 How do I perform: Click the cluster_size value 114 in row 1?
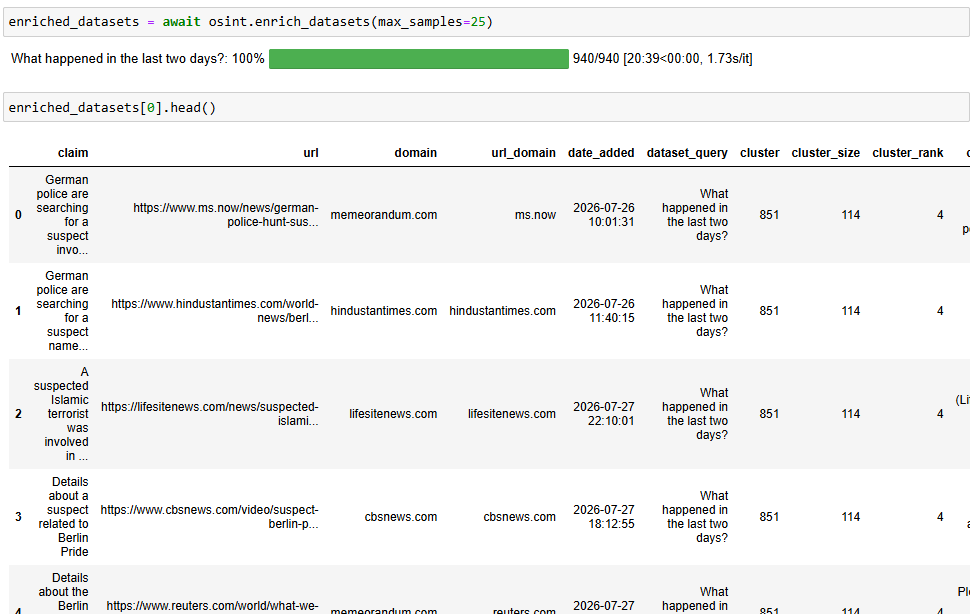[850, 310]
